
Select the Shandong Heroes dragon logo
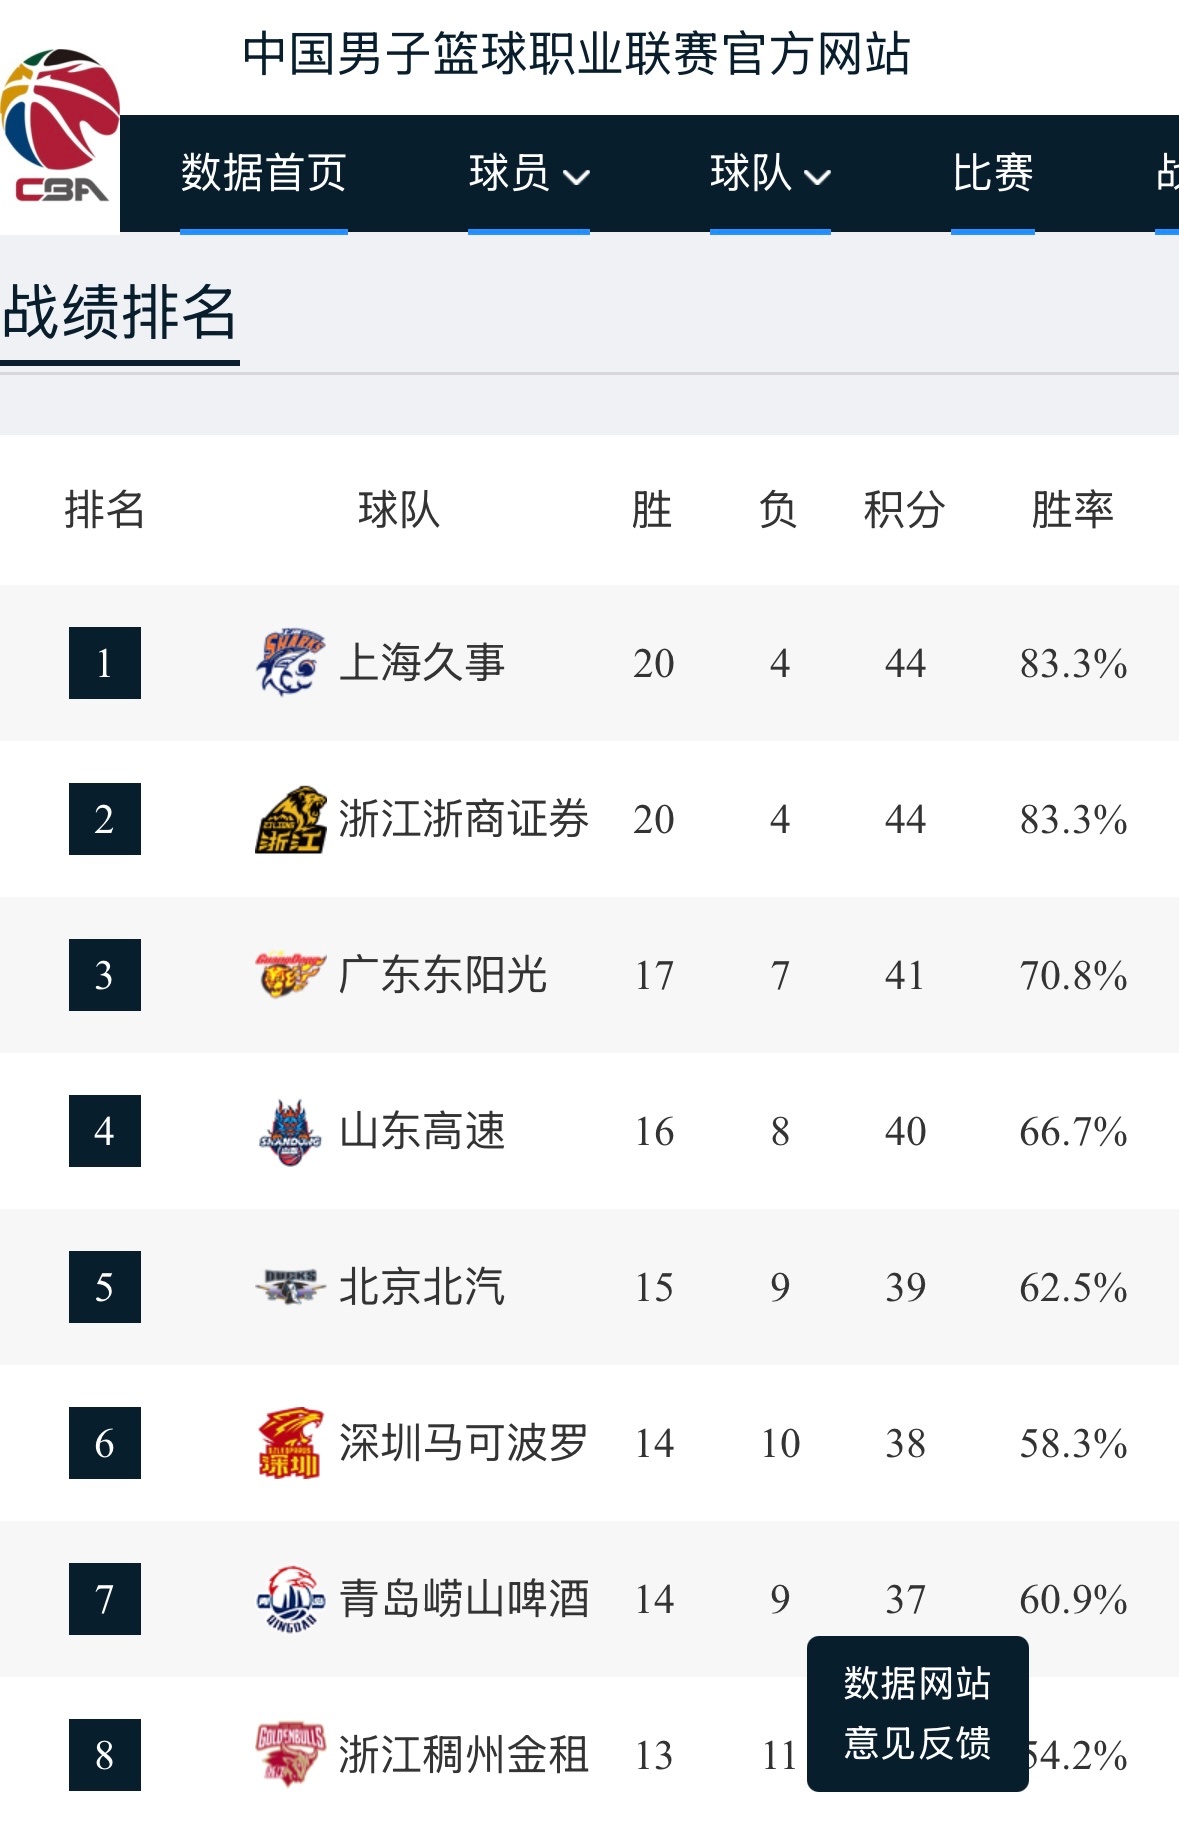point(289,1130)
